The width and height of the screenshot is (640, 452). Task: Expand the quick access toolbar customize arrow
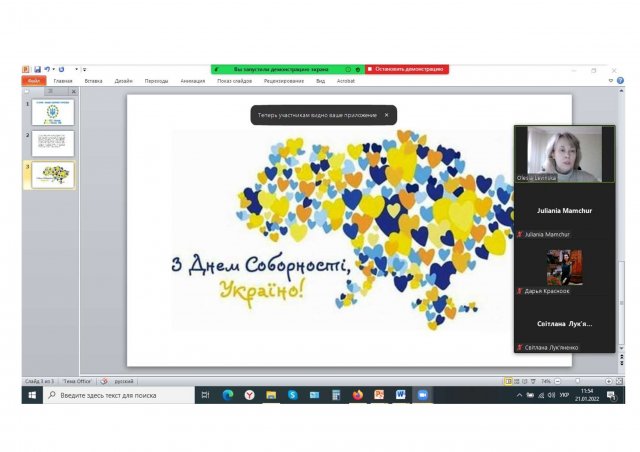[x=84, y=69]
